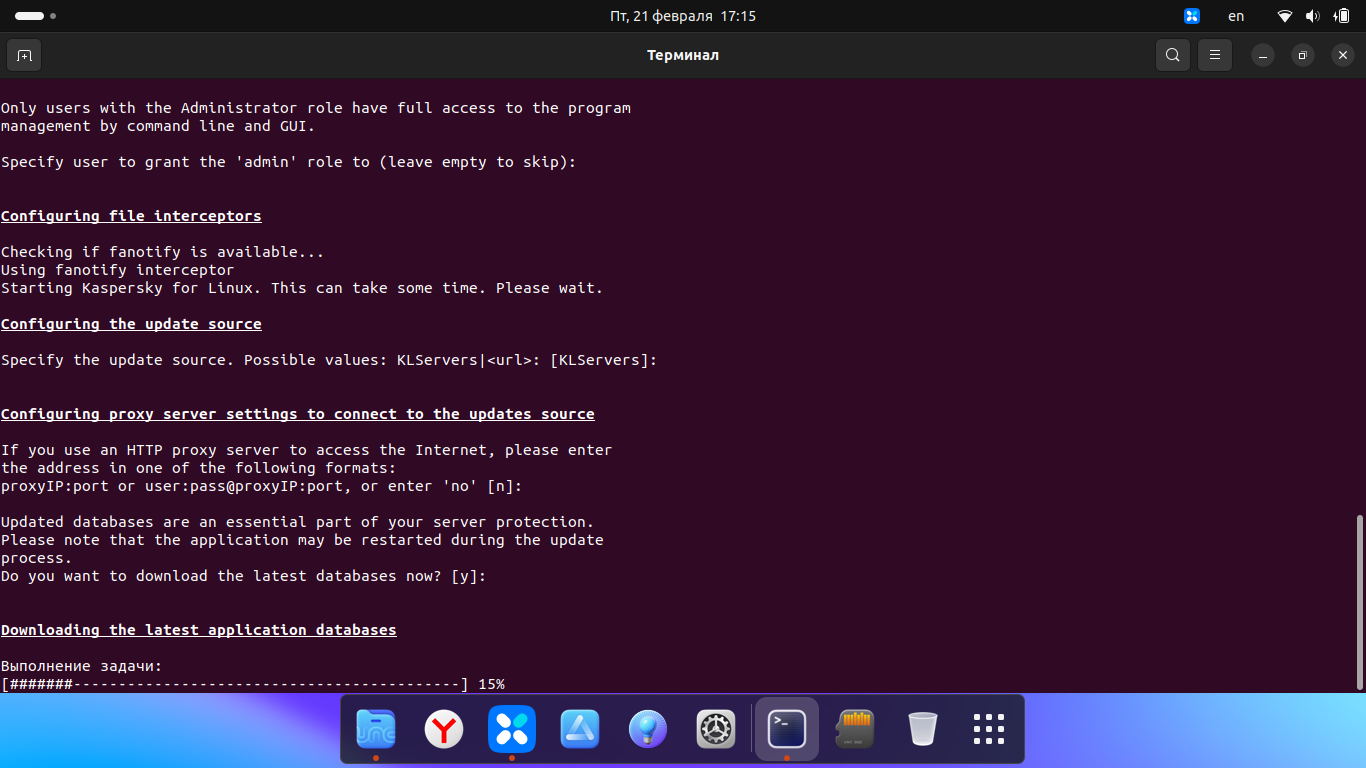This screenshot has width=1366, height=768.
Task: Click the 'management by command line and GUI' line
Action: [x=158, y=126]
